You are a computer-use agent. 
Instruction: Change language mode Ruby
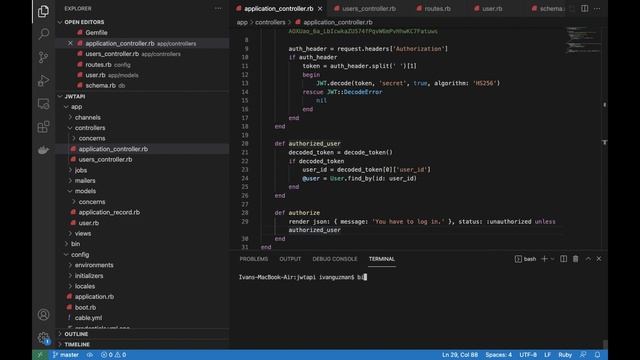565,355
